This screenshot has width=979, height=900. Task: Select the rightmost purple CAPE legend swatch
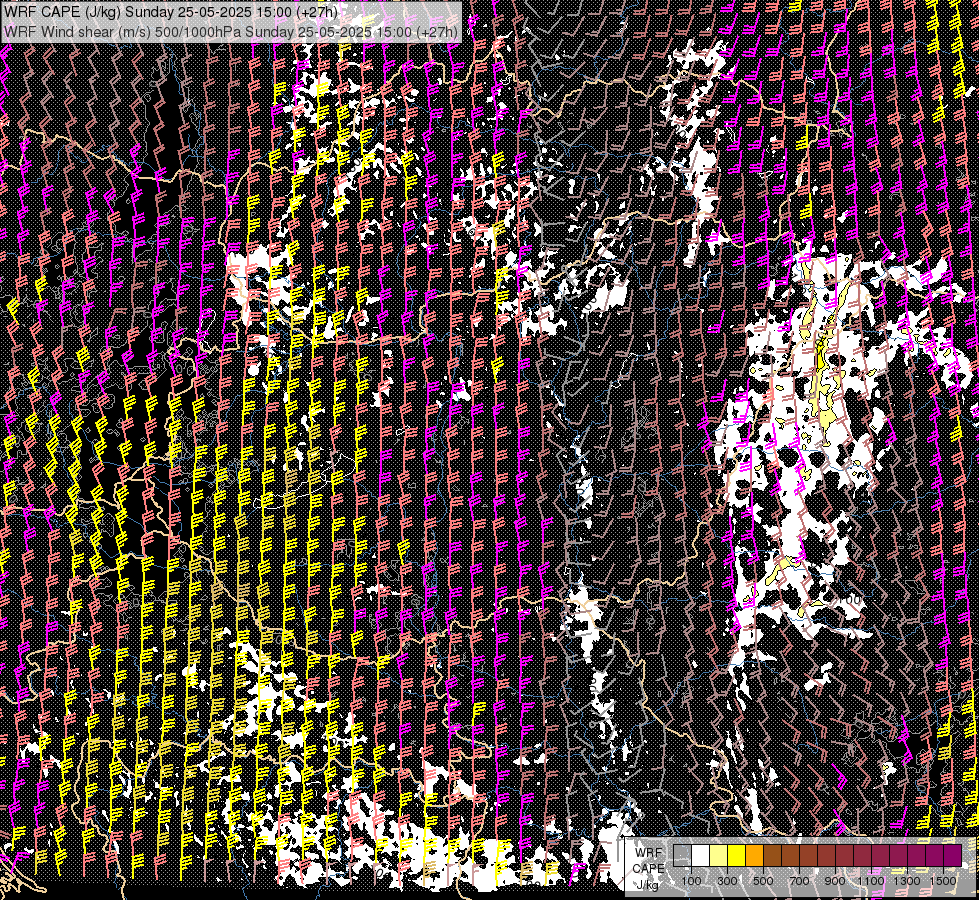pyautogui.click(x=953, y=856)
